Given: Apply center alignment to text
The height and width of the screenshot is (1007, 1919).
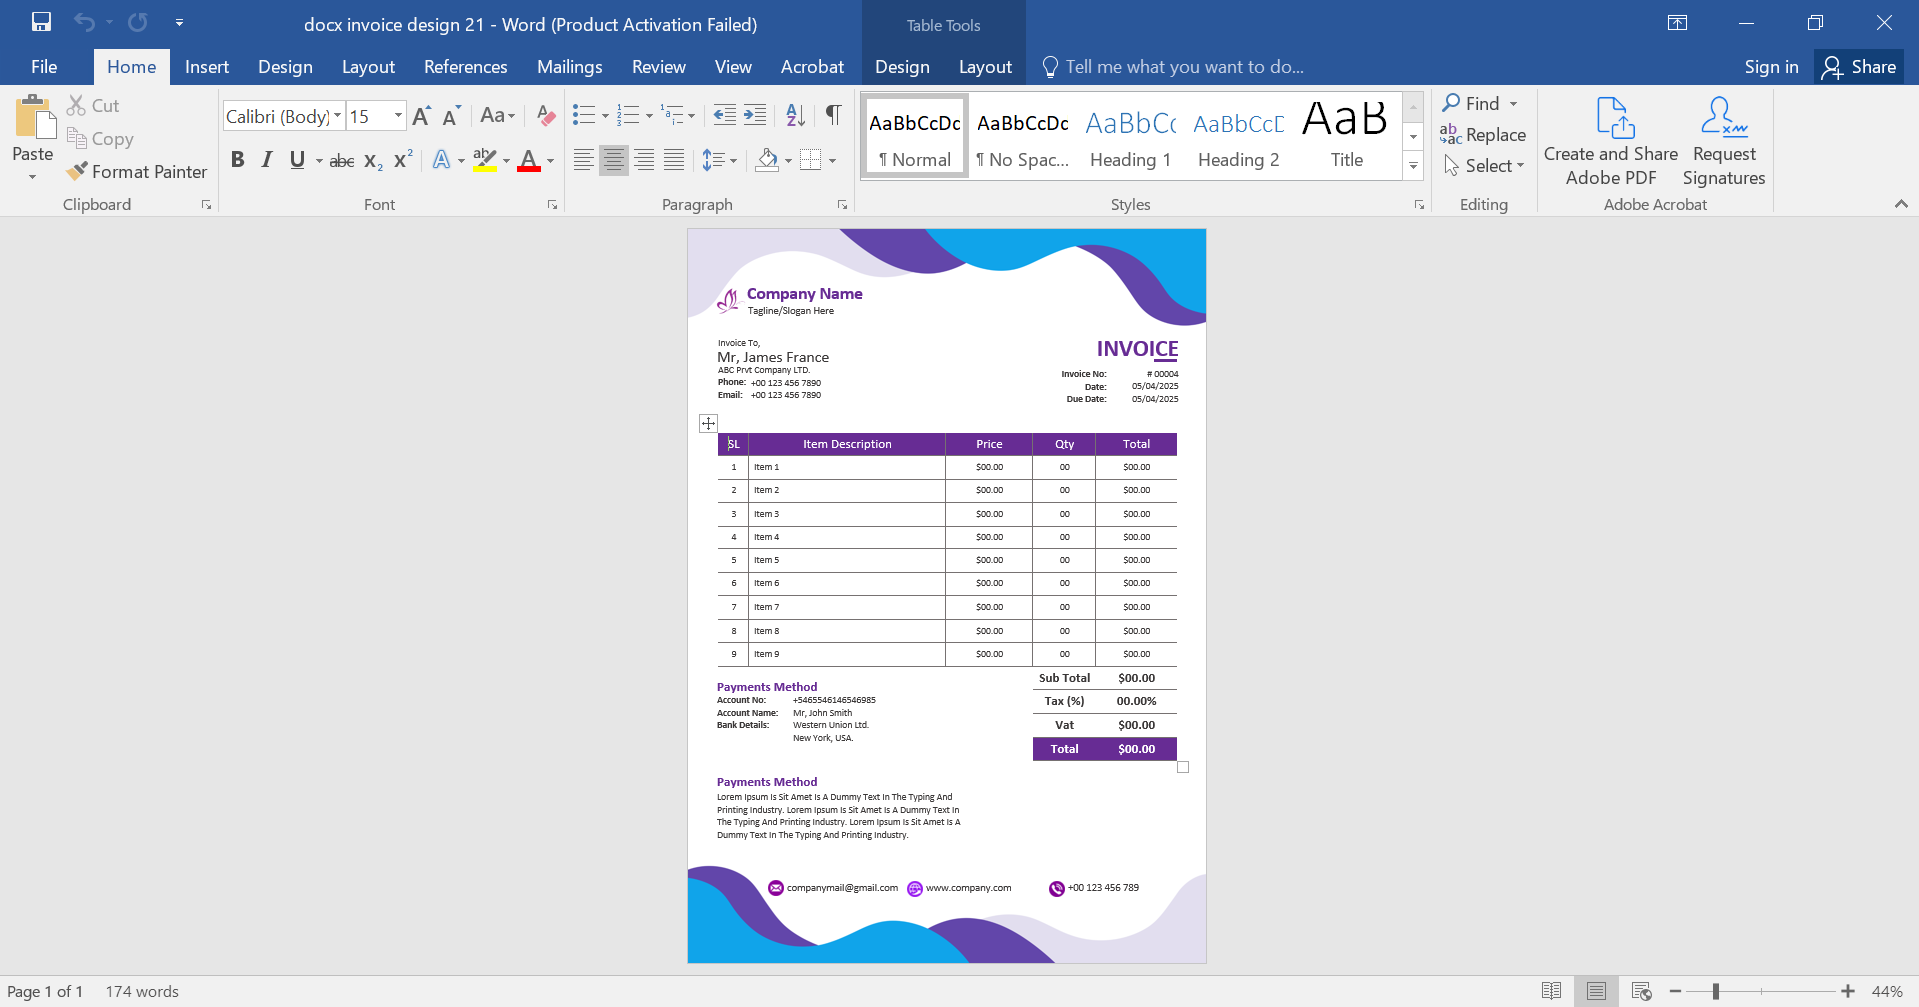Looking at the screenshot, I should tap(613, 159).
